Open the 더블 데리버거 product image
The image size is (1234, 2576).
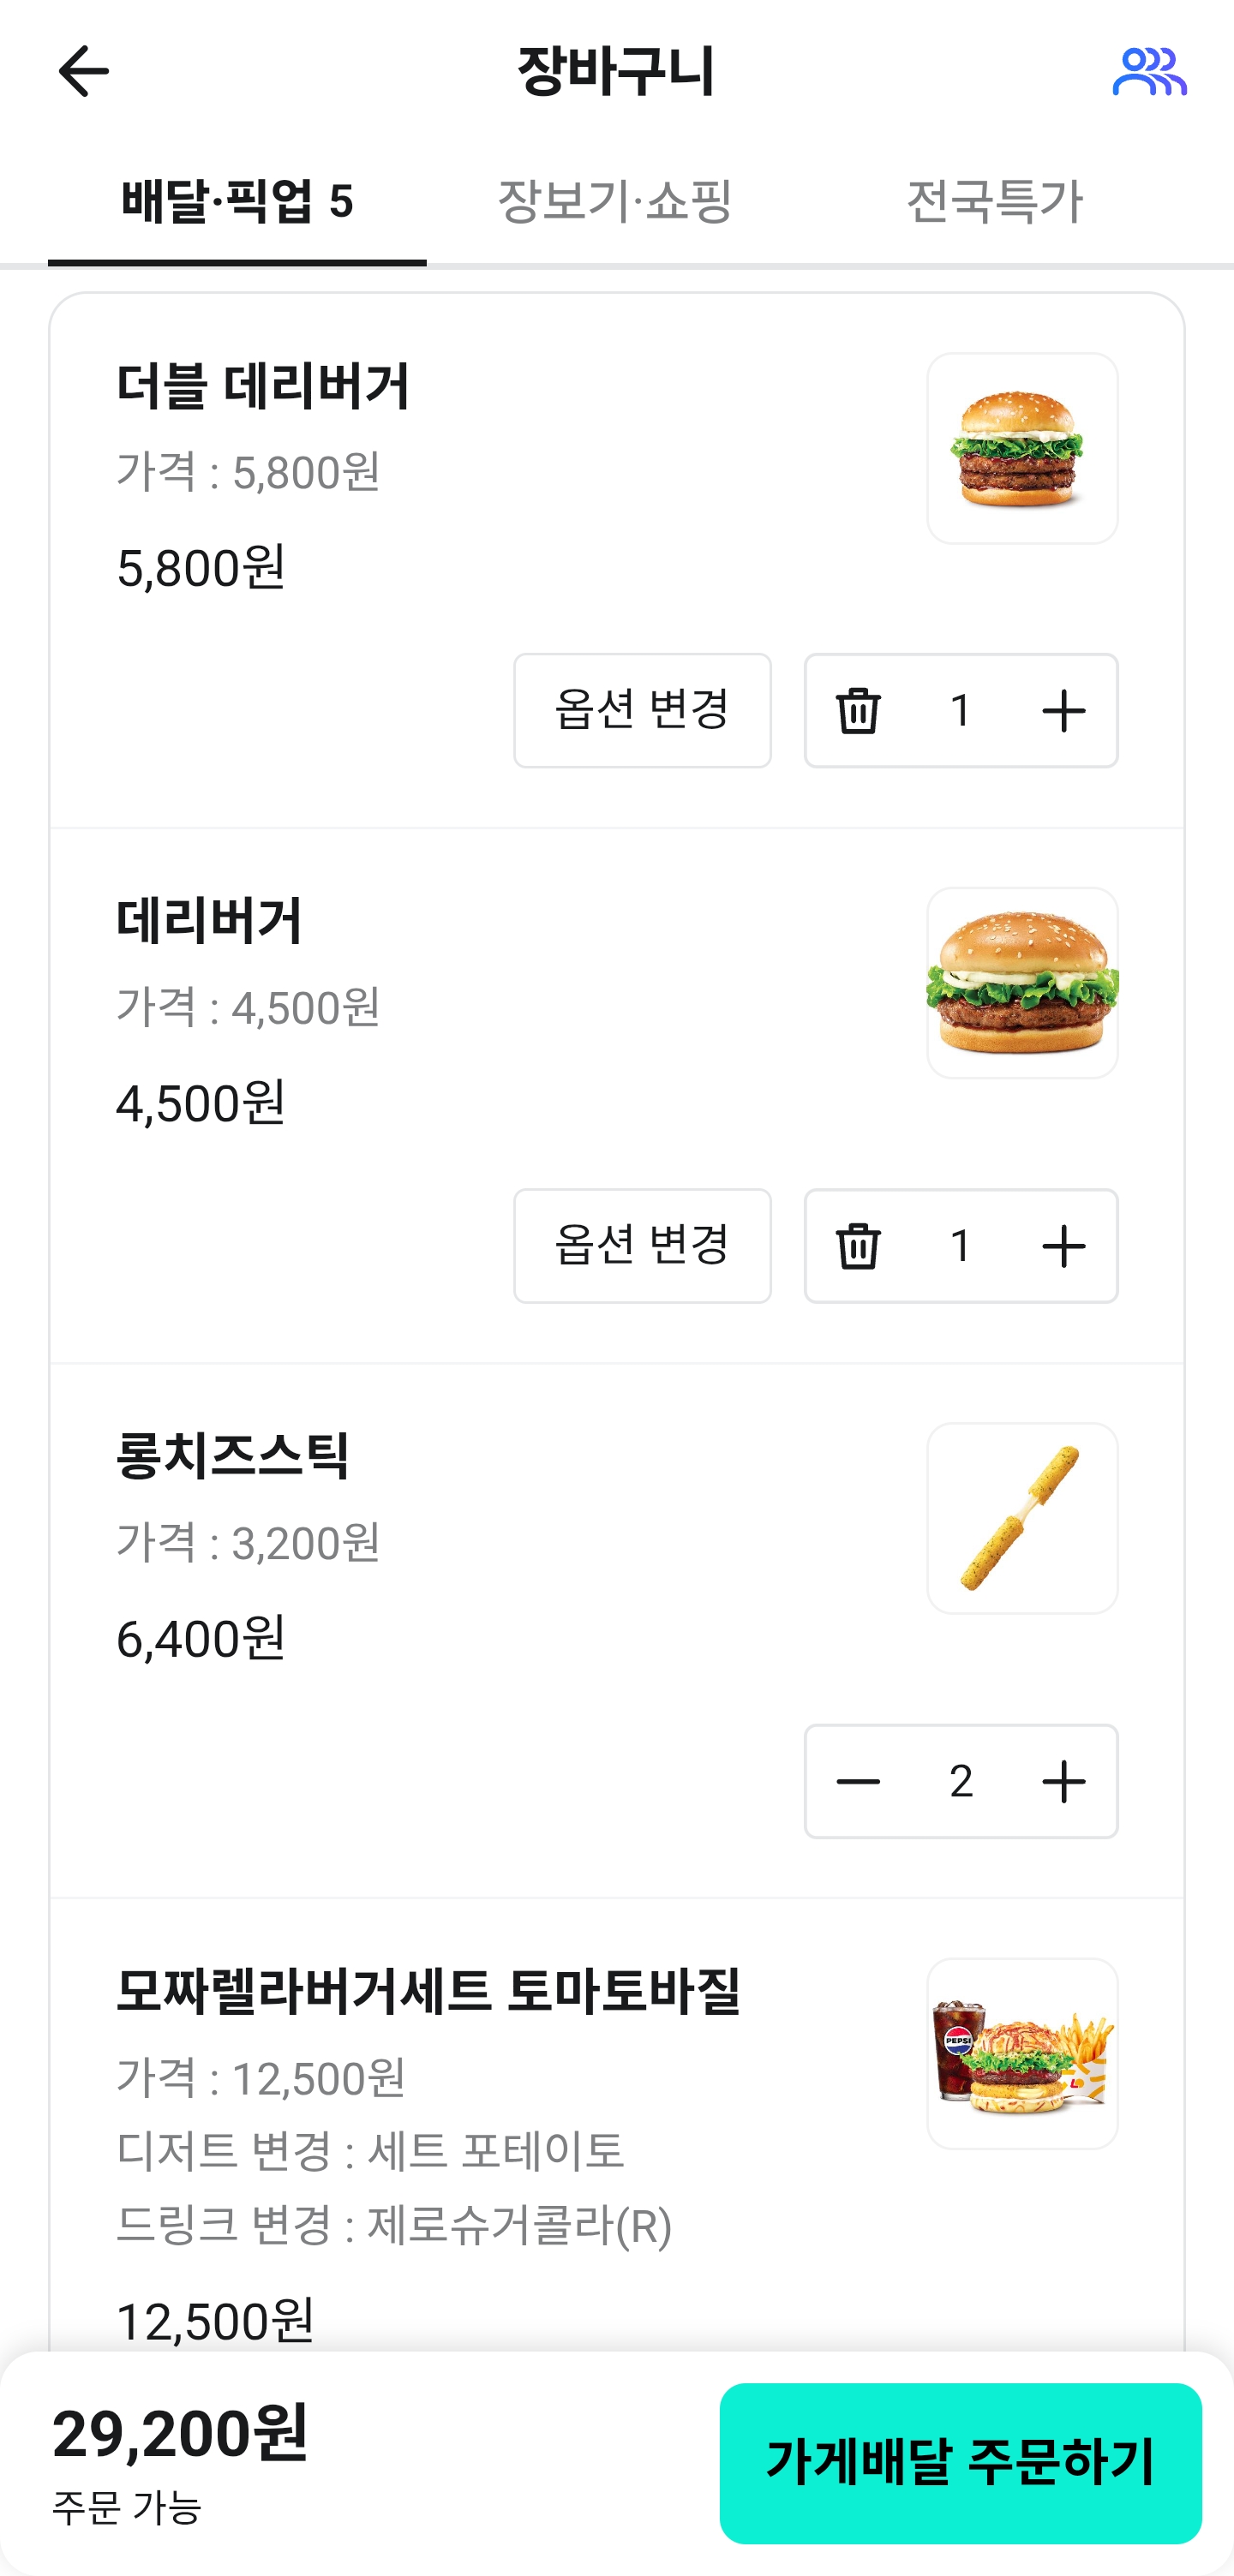[x=1022, y=449]
